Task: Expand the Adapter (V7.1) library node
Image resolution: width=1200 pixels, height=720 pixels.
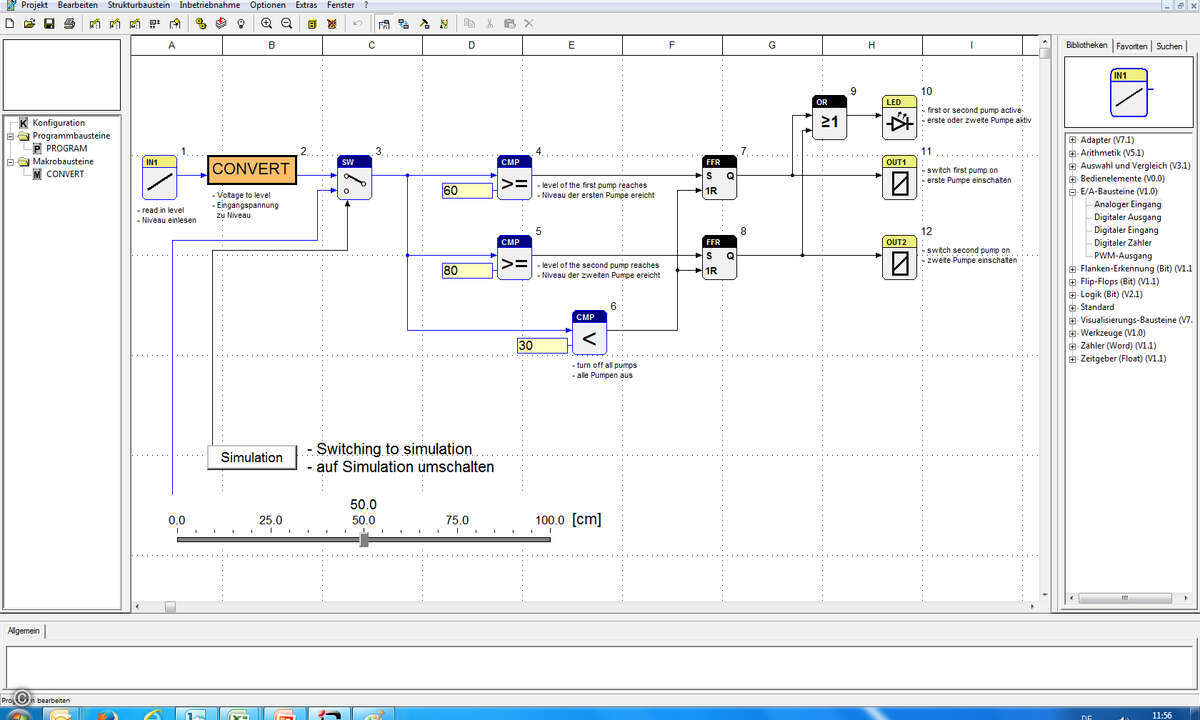Action: pyautogui.click(x=1072, y=140)
